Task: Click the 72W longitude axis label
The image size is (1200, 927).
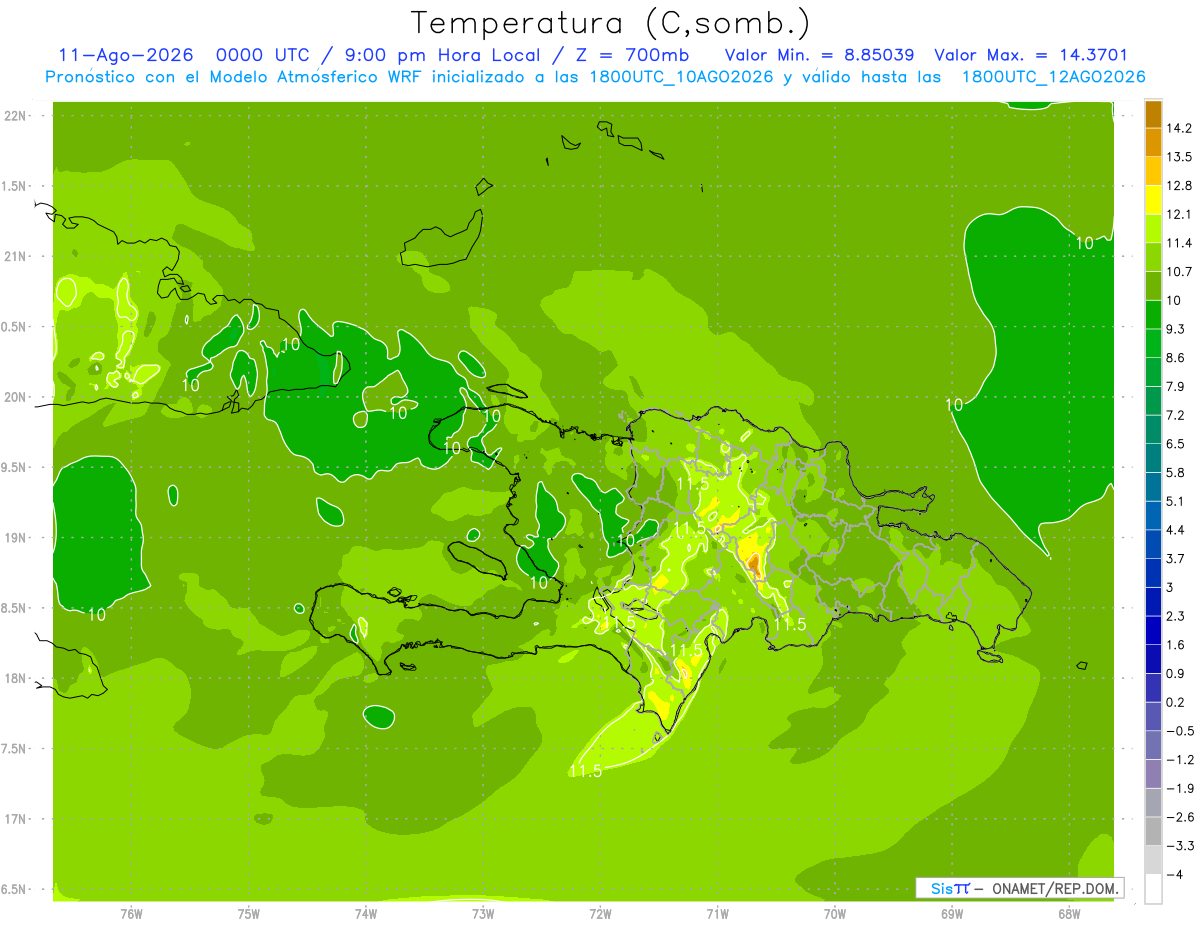Action: 600,913
